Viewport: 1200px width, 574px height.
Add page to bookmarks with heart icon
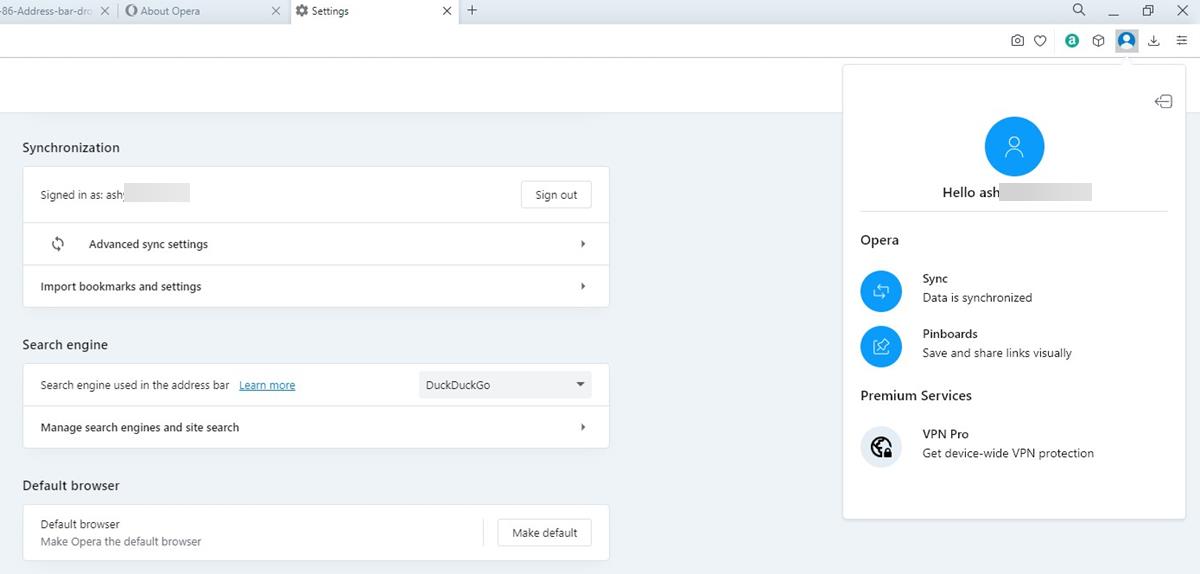click(x=1040, y=41)
